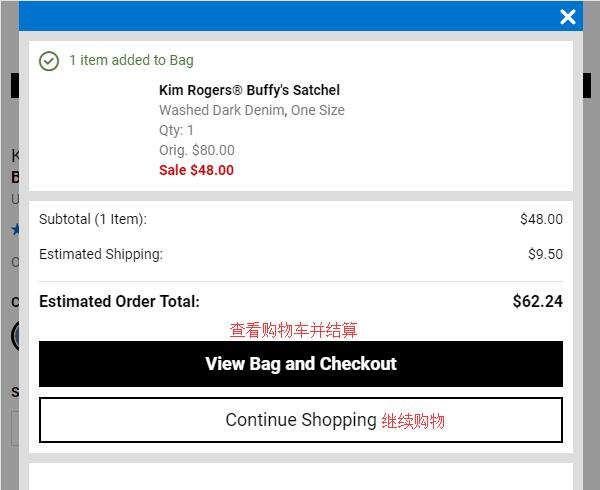
Task: Click the Orig. $80.00 price text
Action: click(197, 150)
